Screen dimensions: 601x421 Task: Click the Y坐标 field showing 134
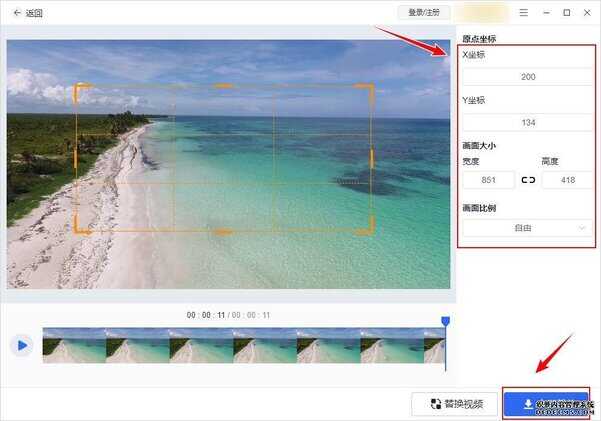[x=527, y=122]
